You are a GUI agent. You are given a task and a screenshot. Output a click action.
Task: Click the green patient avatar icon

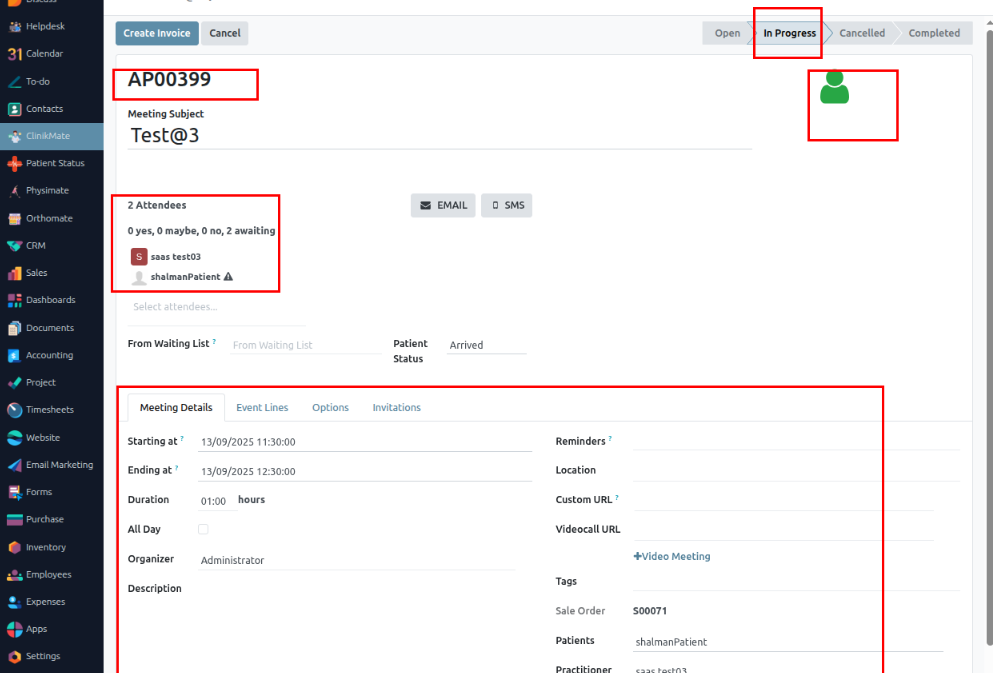point(834,88)
